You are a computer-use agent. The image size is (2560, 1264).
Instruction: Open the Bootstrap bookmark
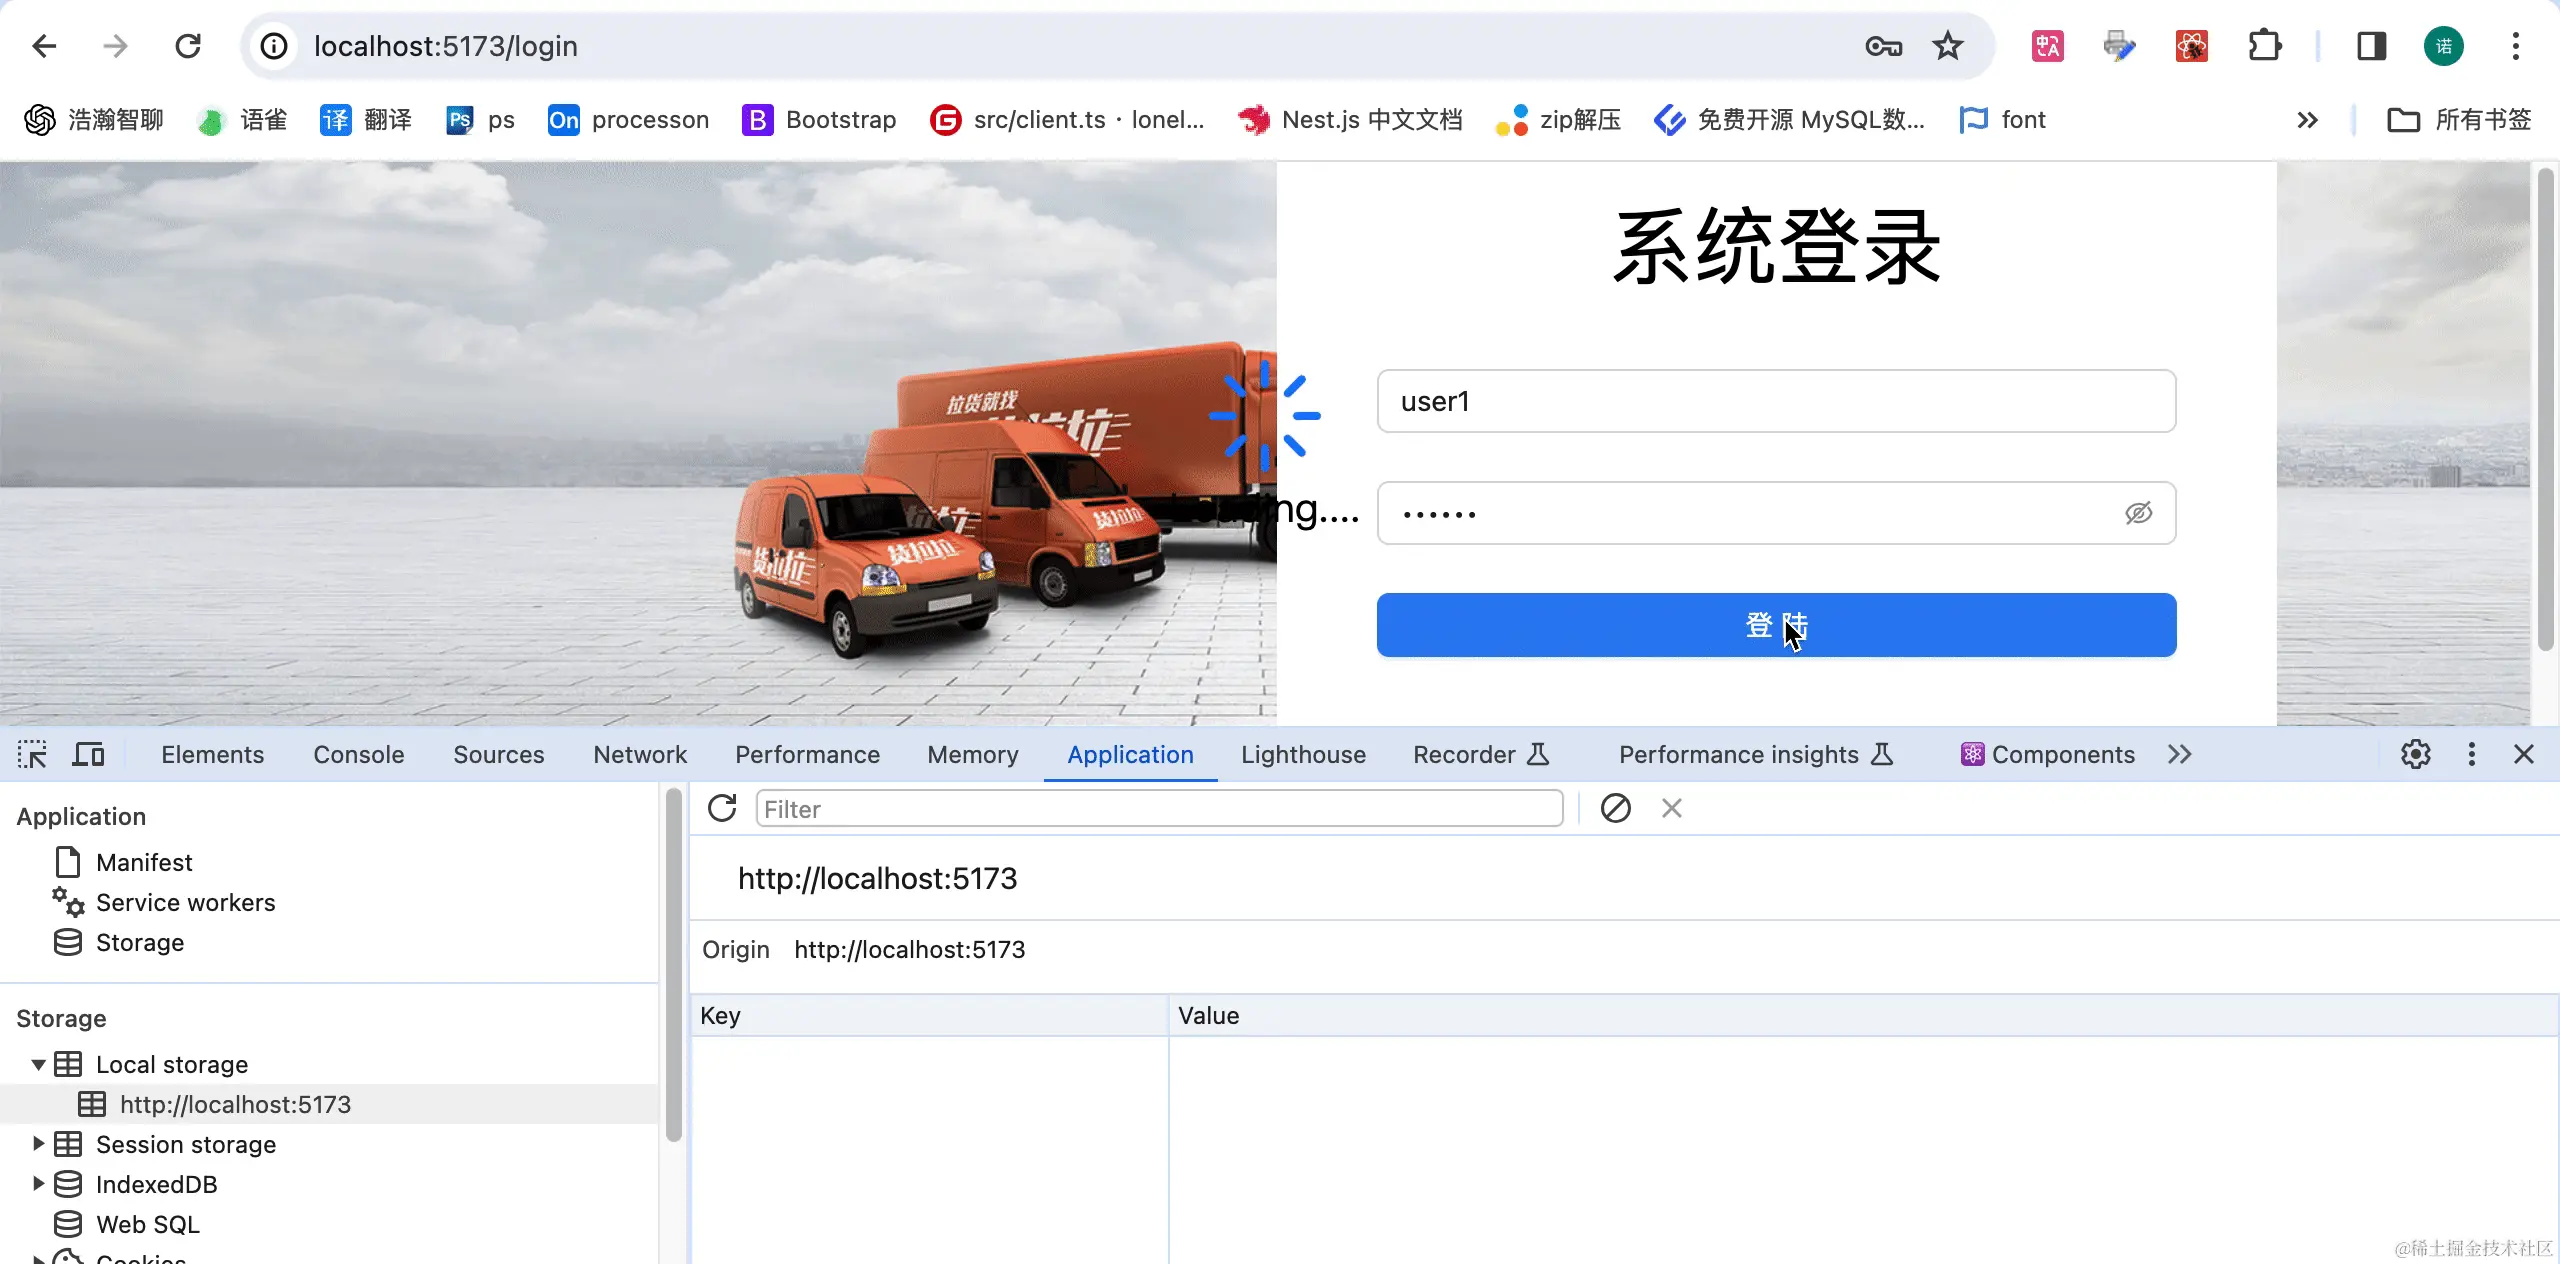point(820,119)
